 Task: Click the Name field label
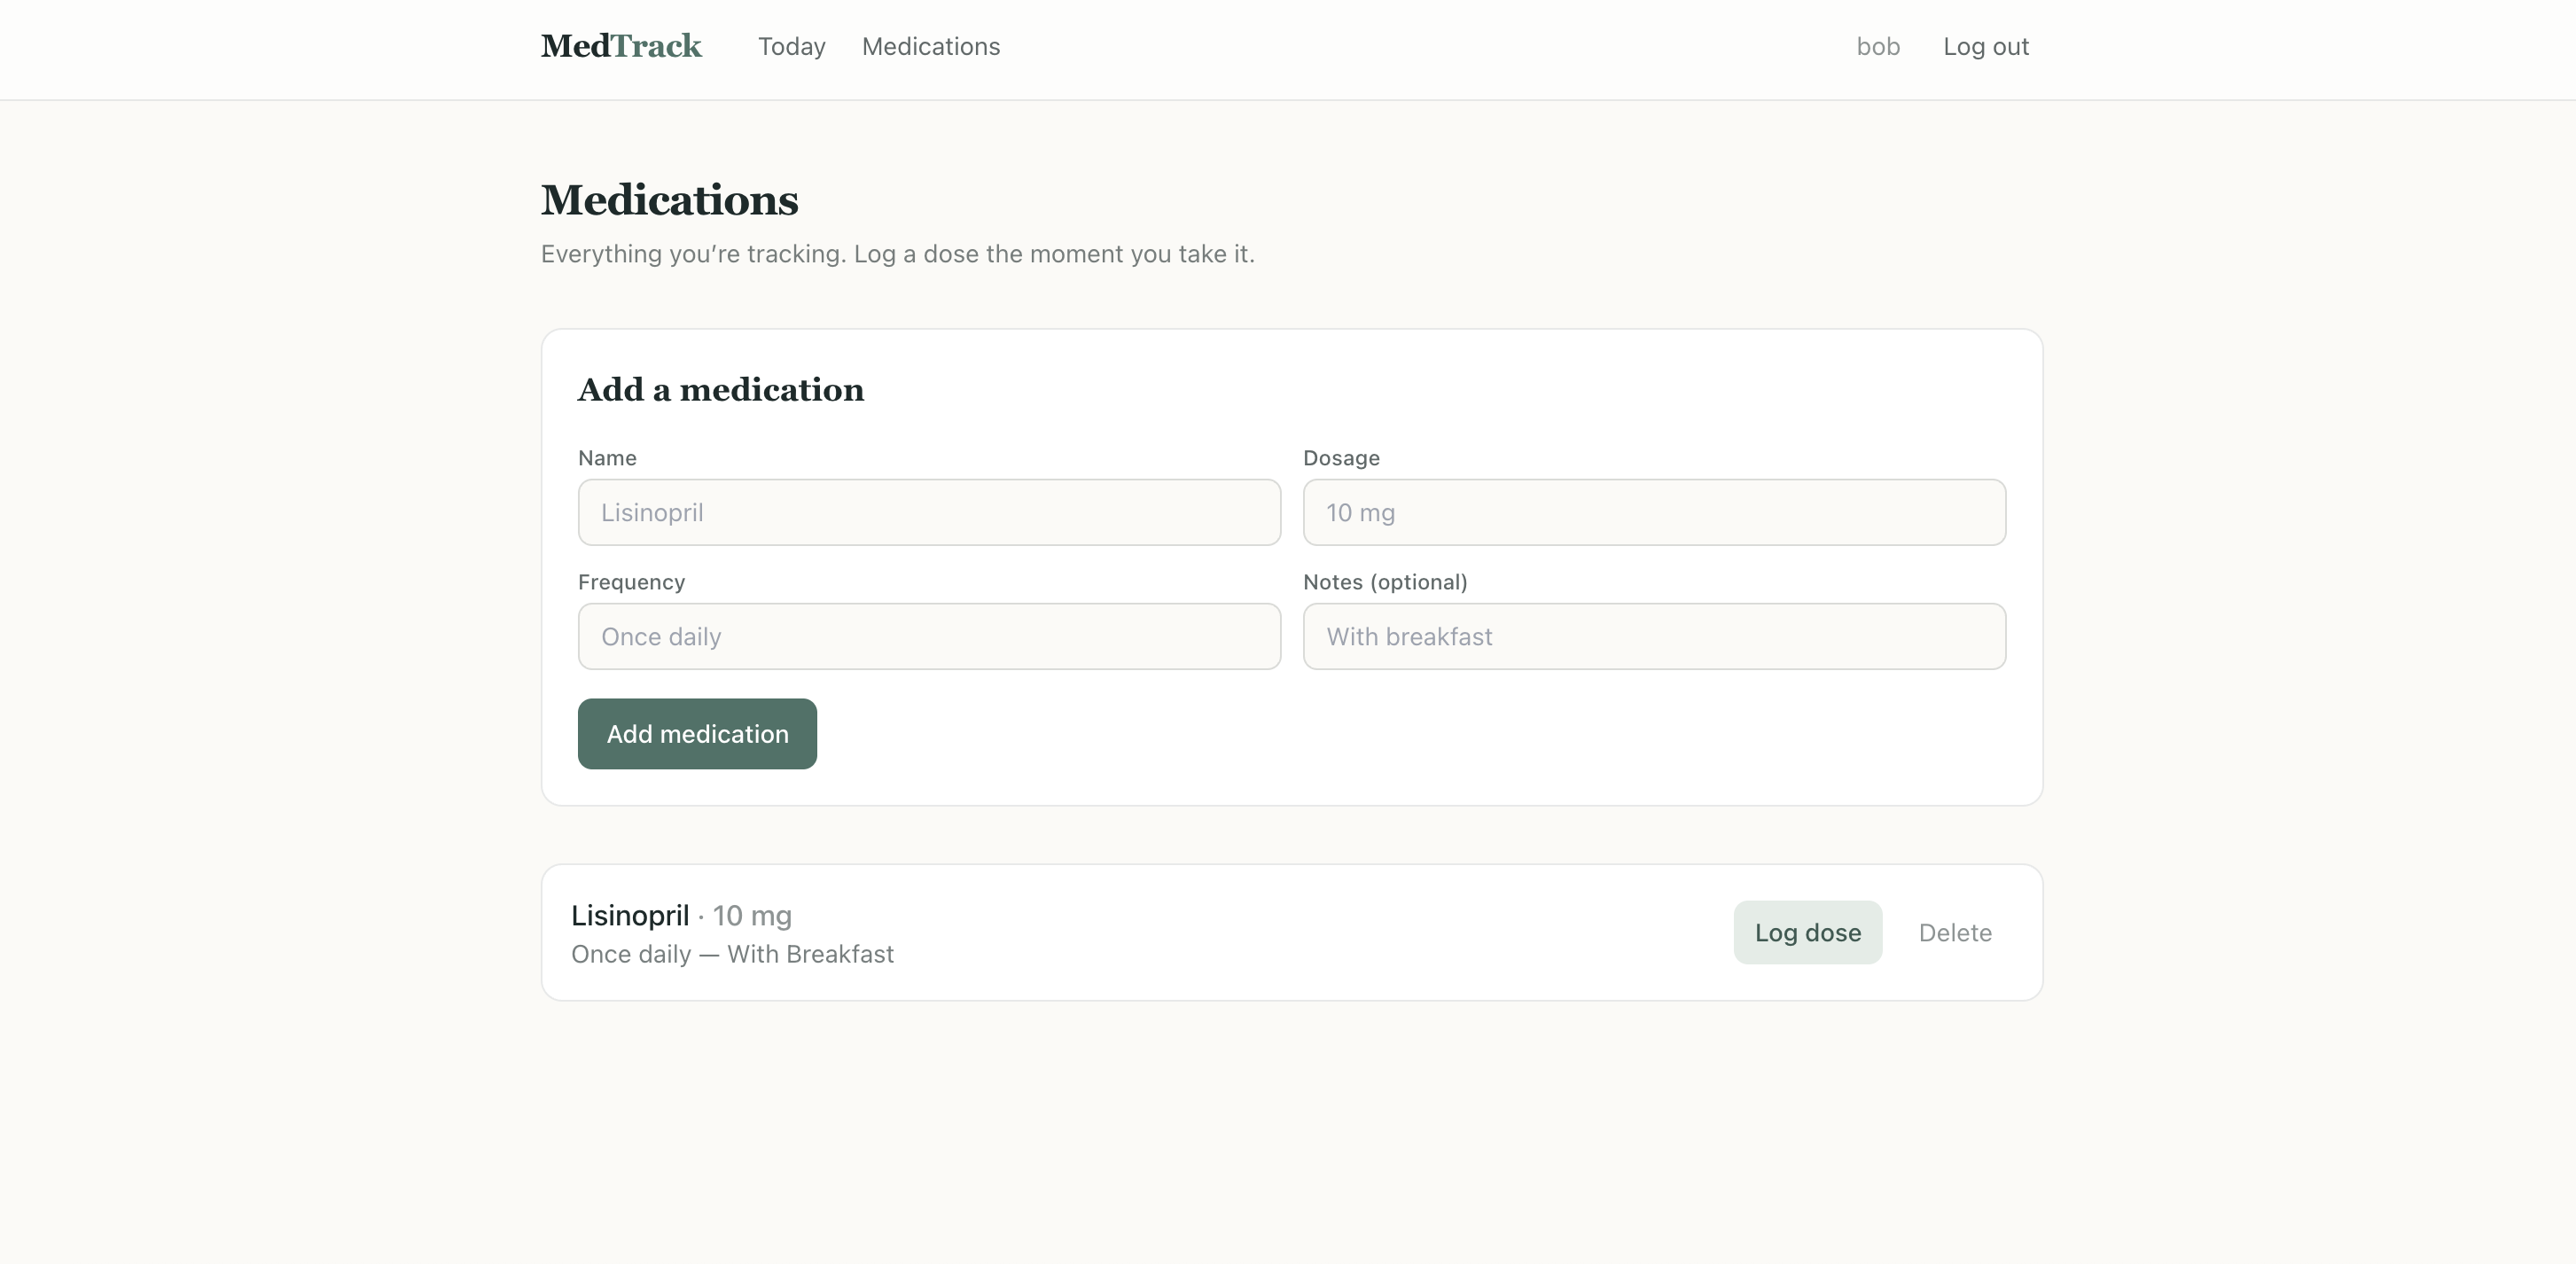(x=607, y=458)
